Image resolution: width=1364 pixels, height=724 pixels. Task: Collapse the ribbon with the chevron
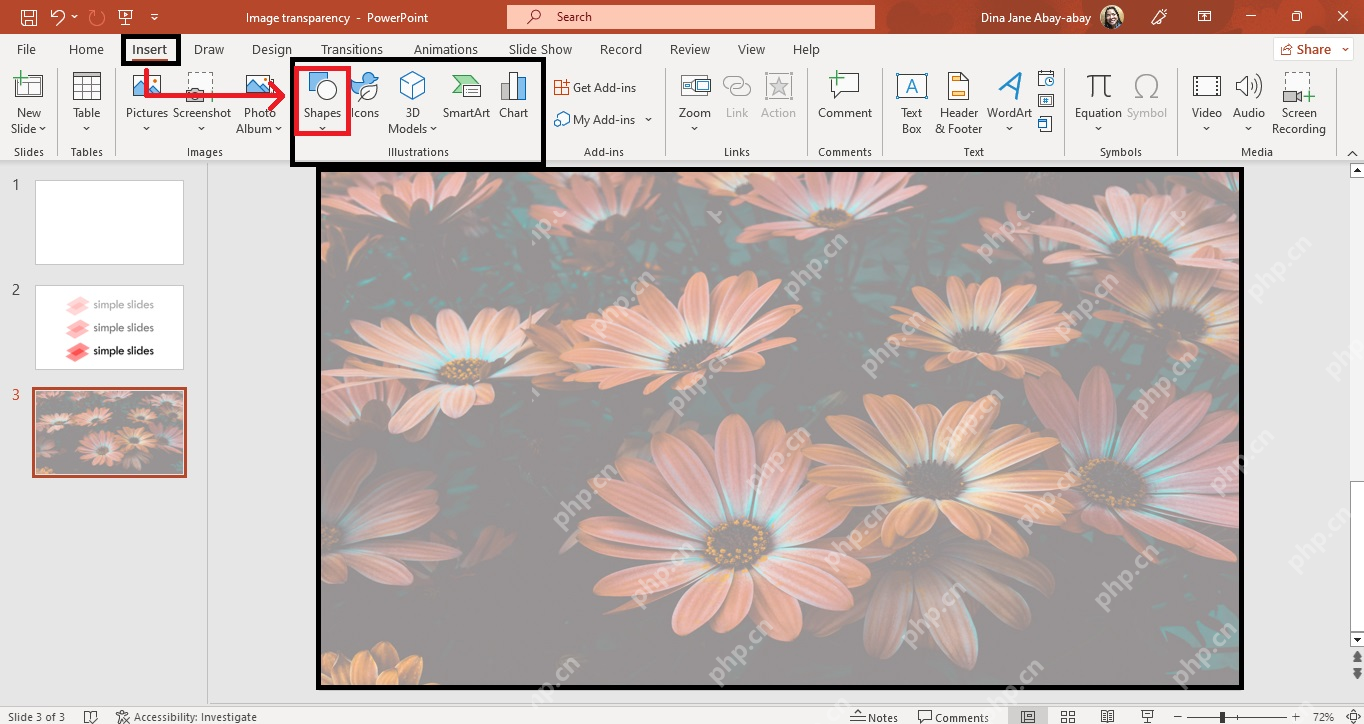1353,152
